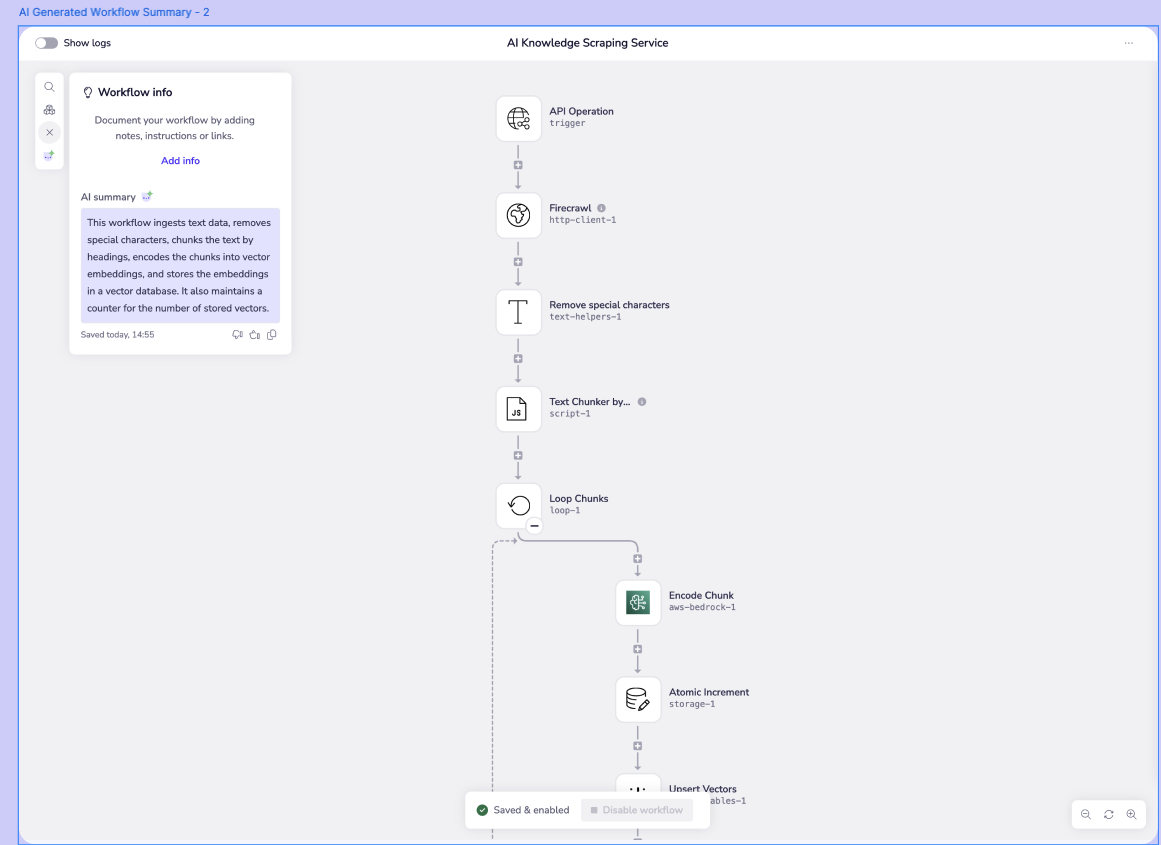Give thumbs up to AI summary

[x=254, y=335]
